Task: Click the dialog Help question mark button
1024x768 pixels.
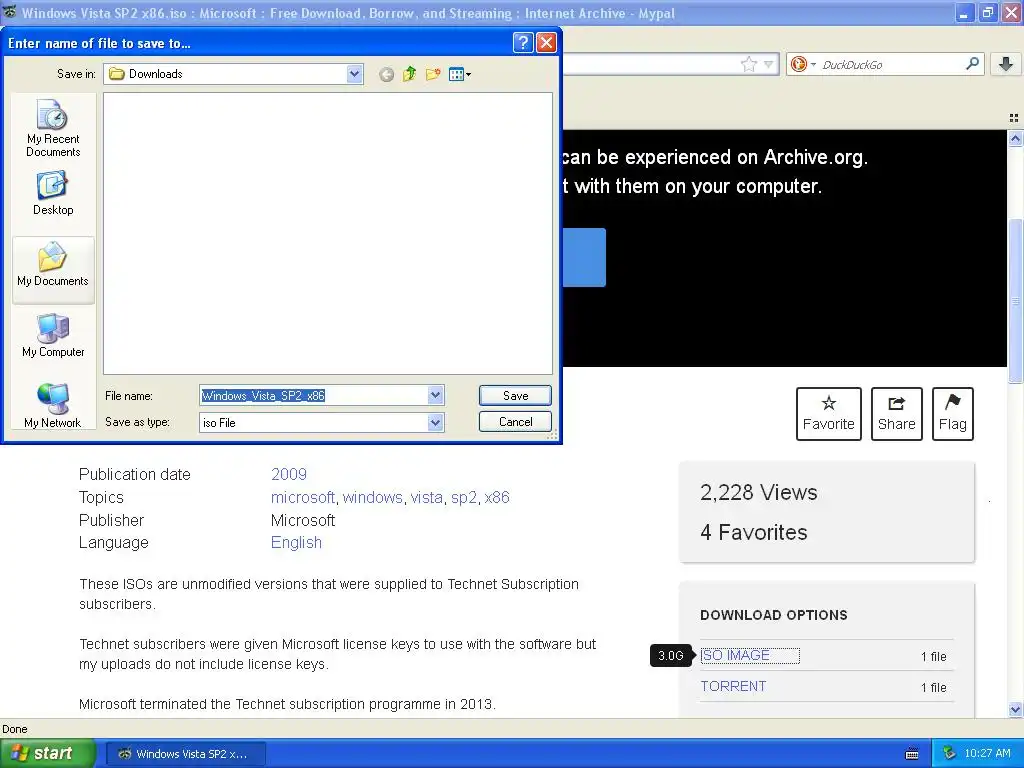Action: (x=522, y=42)
